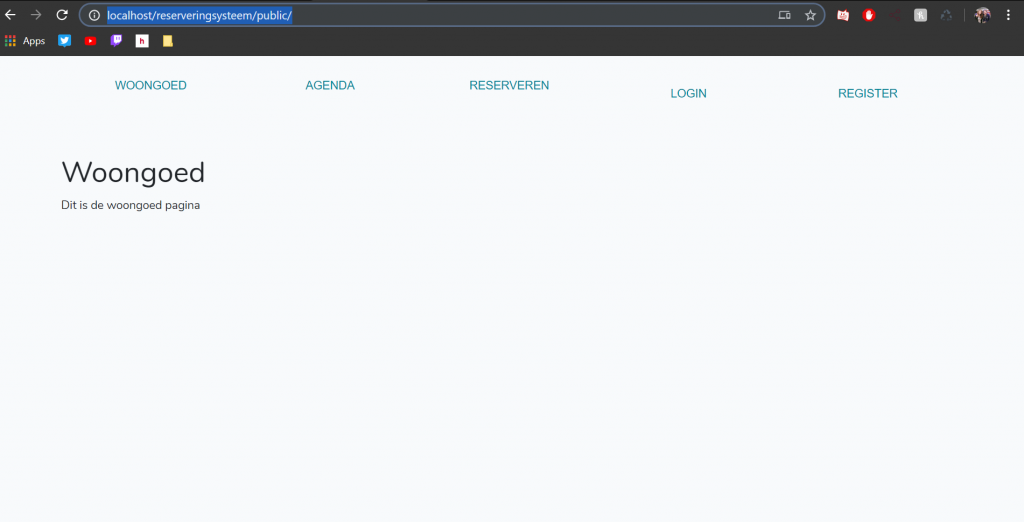Viewport: 1024px width, 522px height.
Task: Open the Apps shortcut in bookmarks bar
Action: point(25,41)
